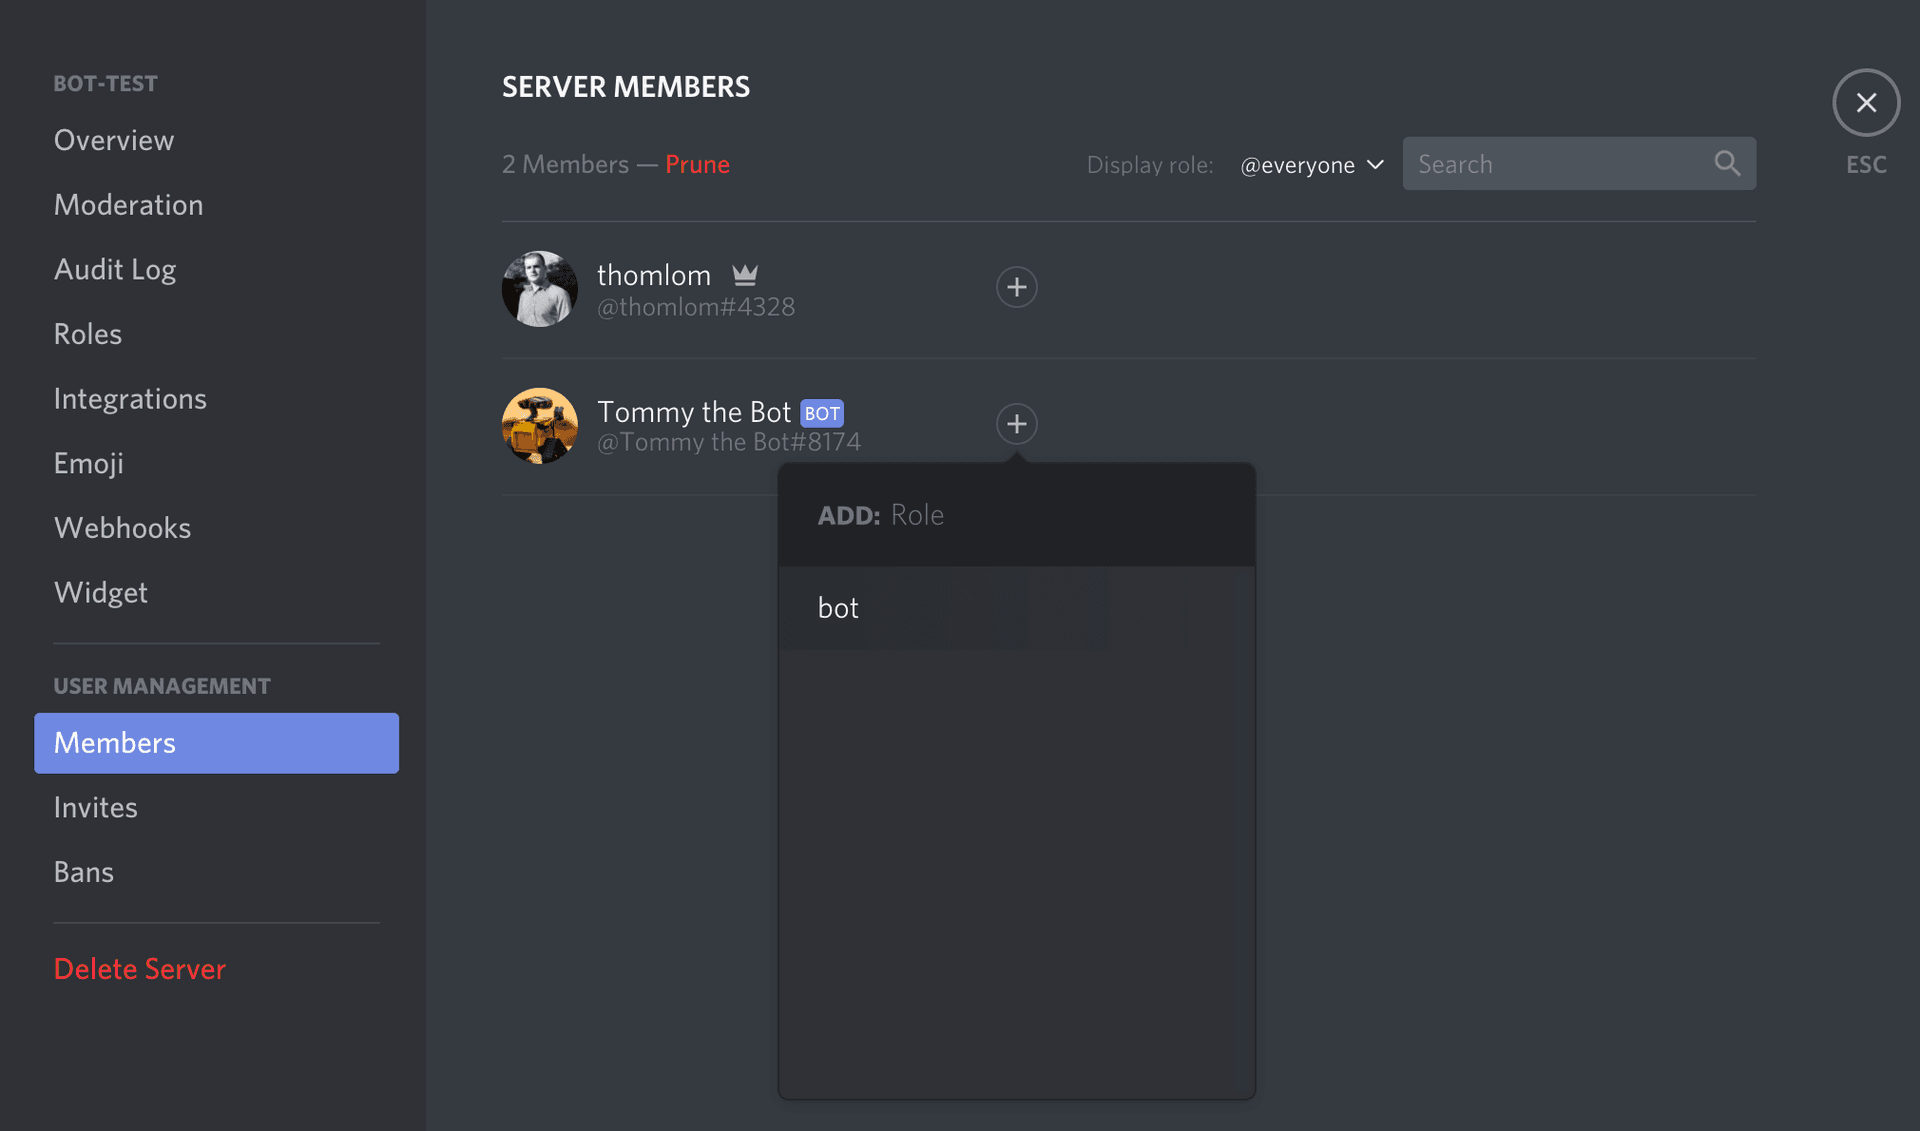Open the Audit Log section
1920x1131 pixels.
(x=115, y=268)
